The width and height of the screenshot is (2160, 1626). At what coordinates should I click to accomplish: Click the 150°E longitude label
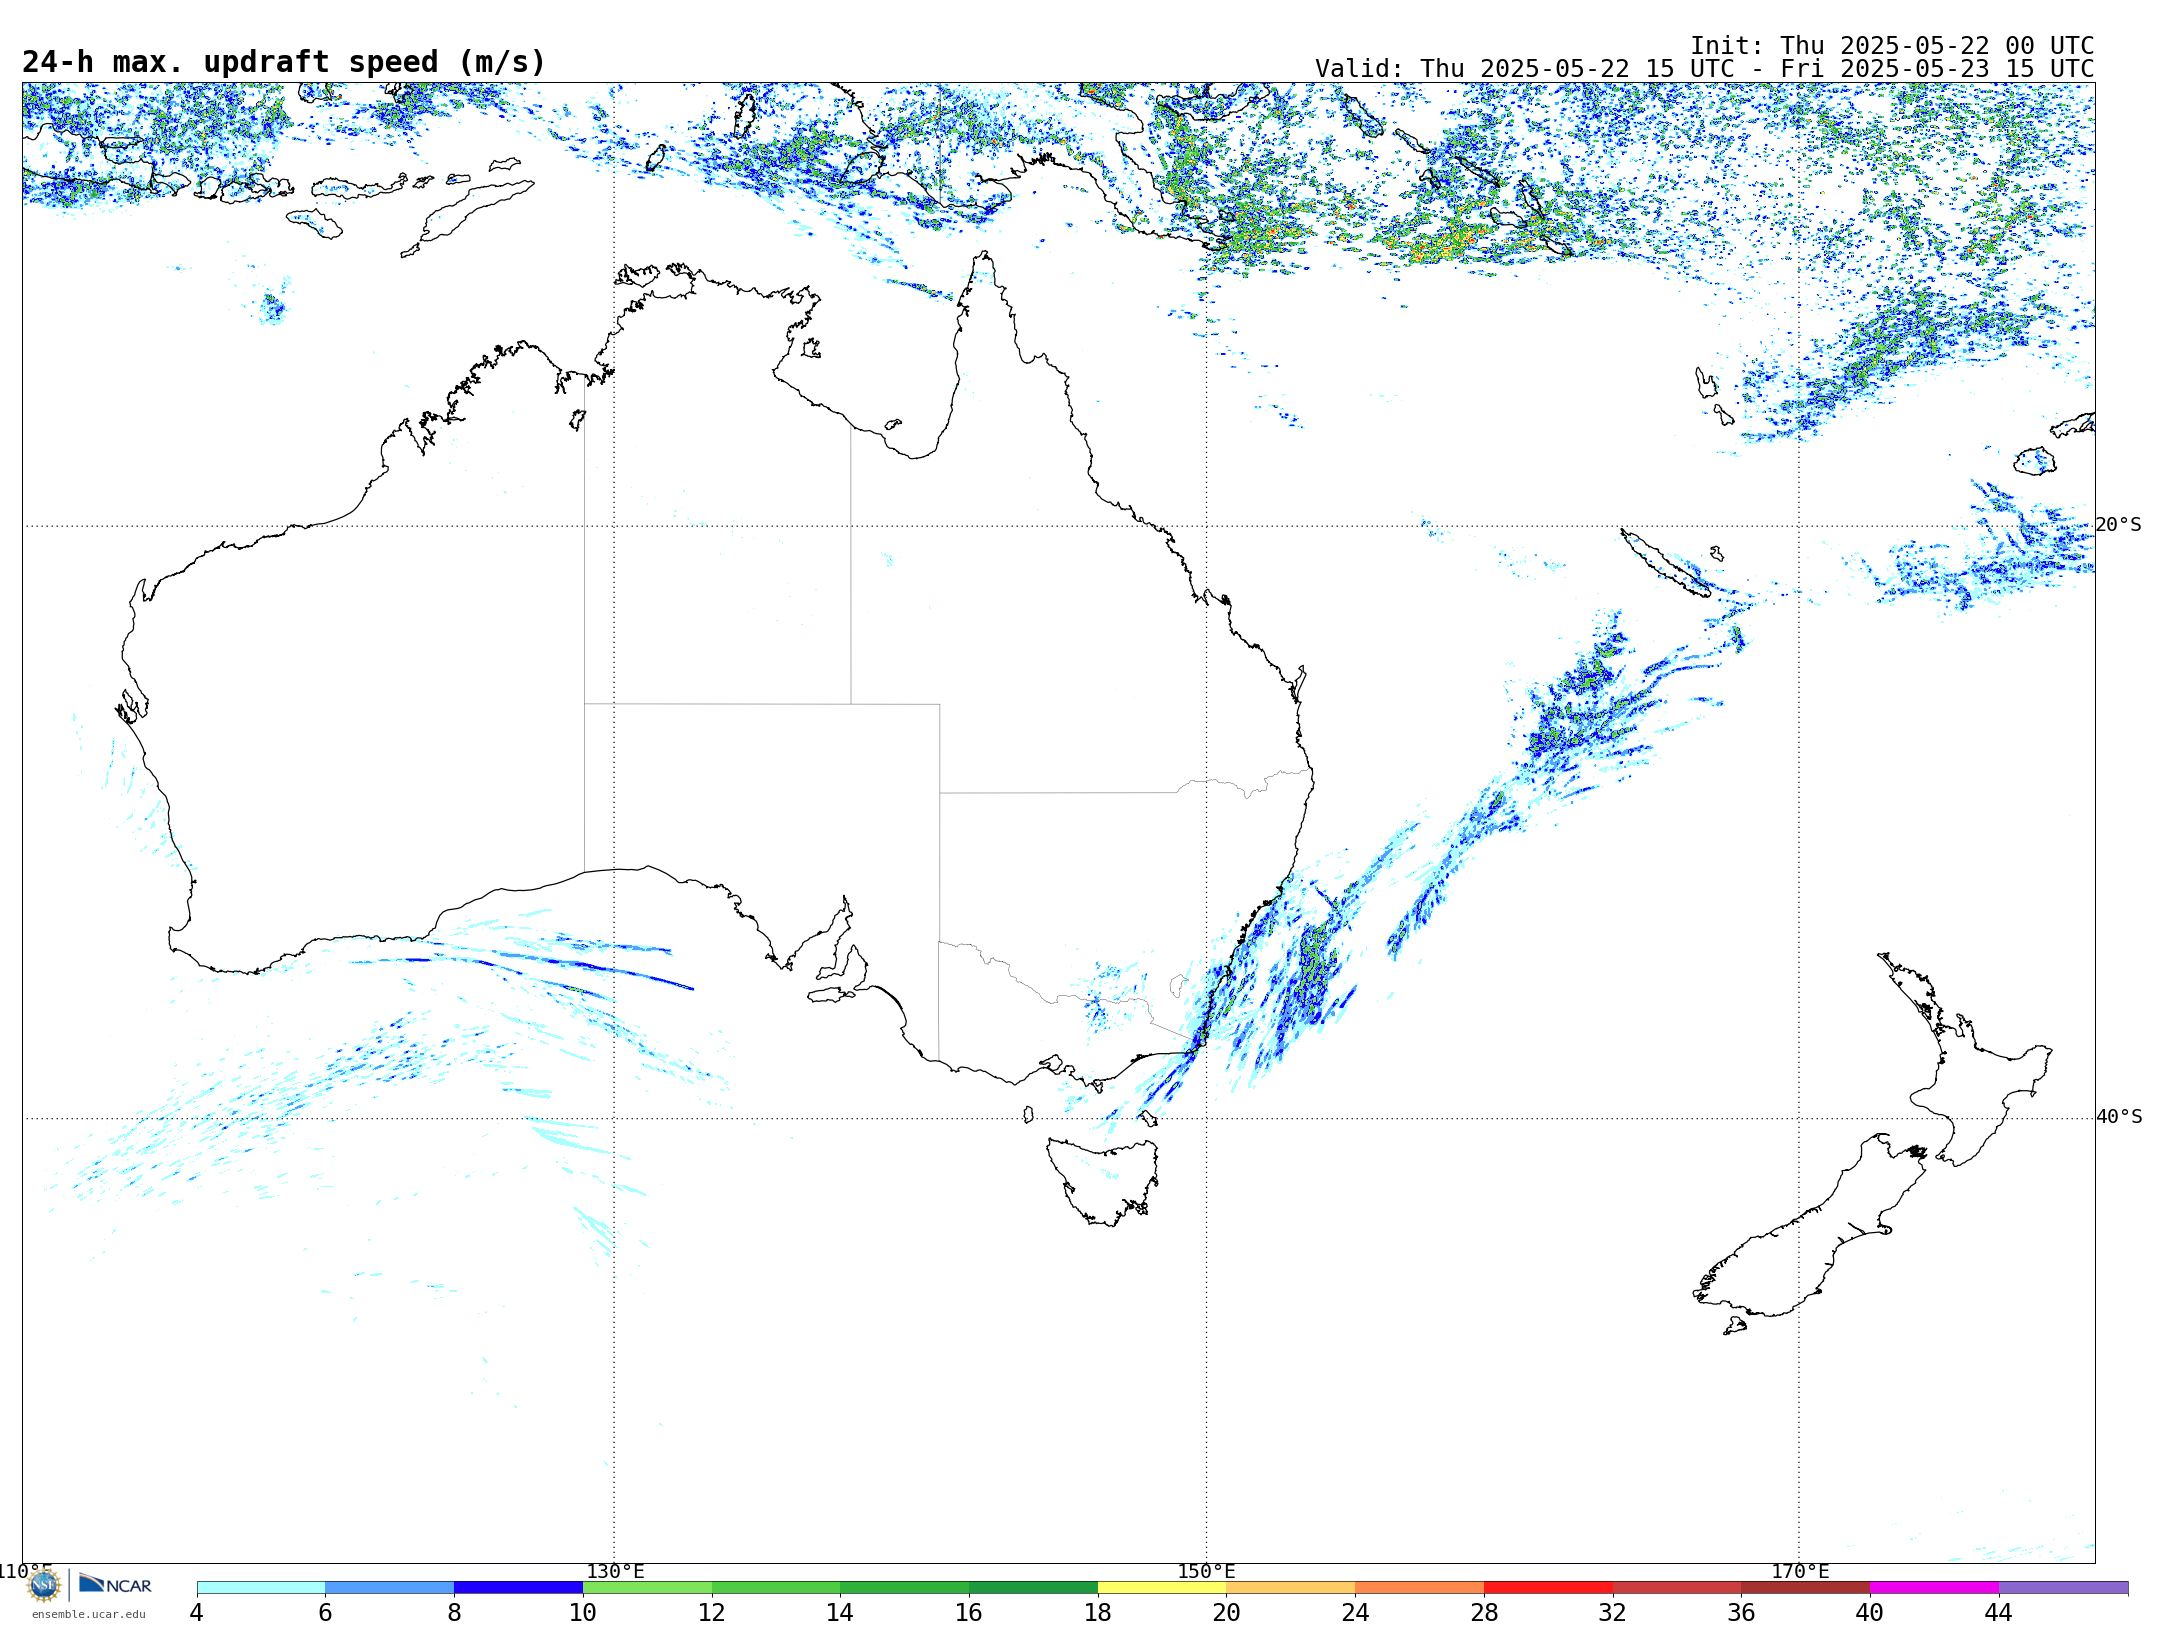(x=1206, y=1572)
